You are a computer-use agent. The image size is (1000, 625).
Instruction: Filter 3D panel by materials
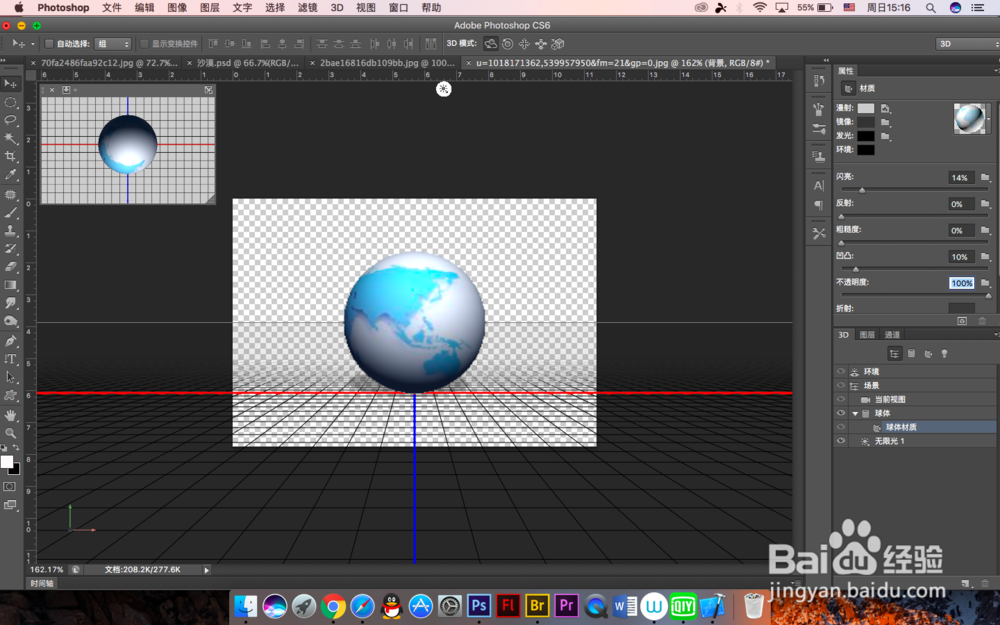928,354
